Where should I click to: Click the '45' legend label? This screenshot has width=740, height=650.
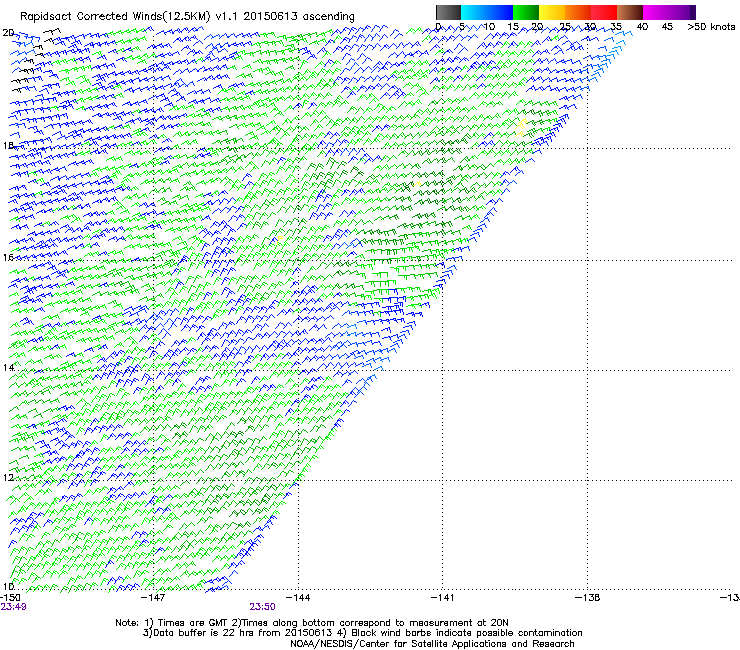click(667, 27)
